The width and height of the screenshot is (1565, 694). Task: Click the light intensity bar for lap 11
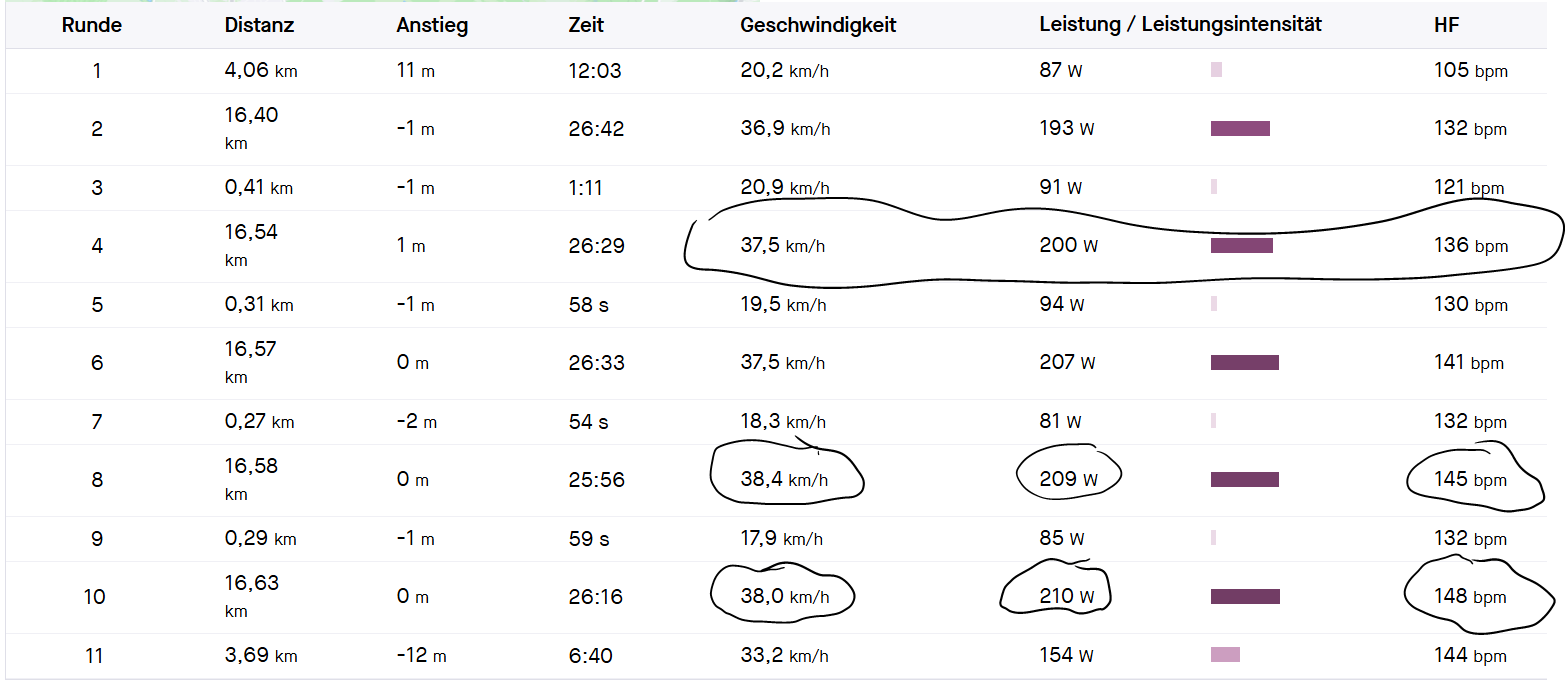[1225, 655]
